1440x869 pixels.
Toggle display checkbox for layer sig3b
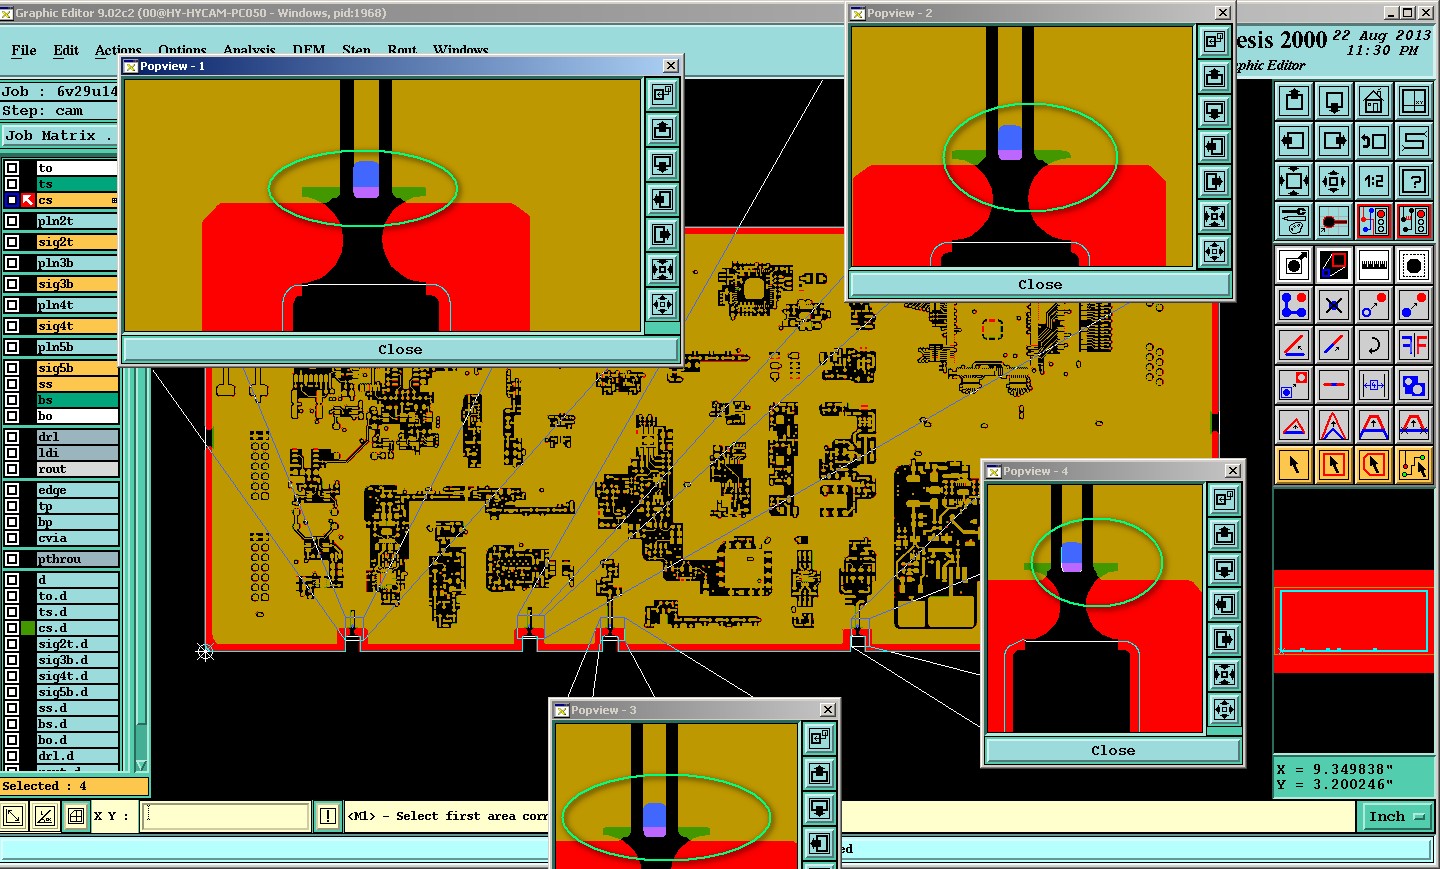coord(12,284)
